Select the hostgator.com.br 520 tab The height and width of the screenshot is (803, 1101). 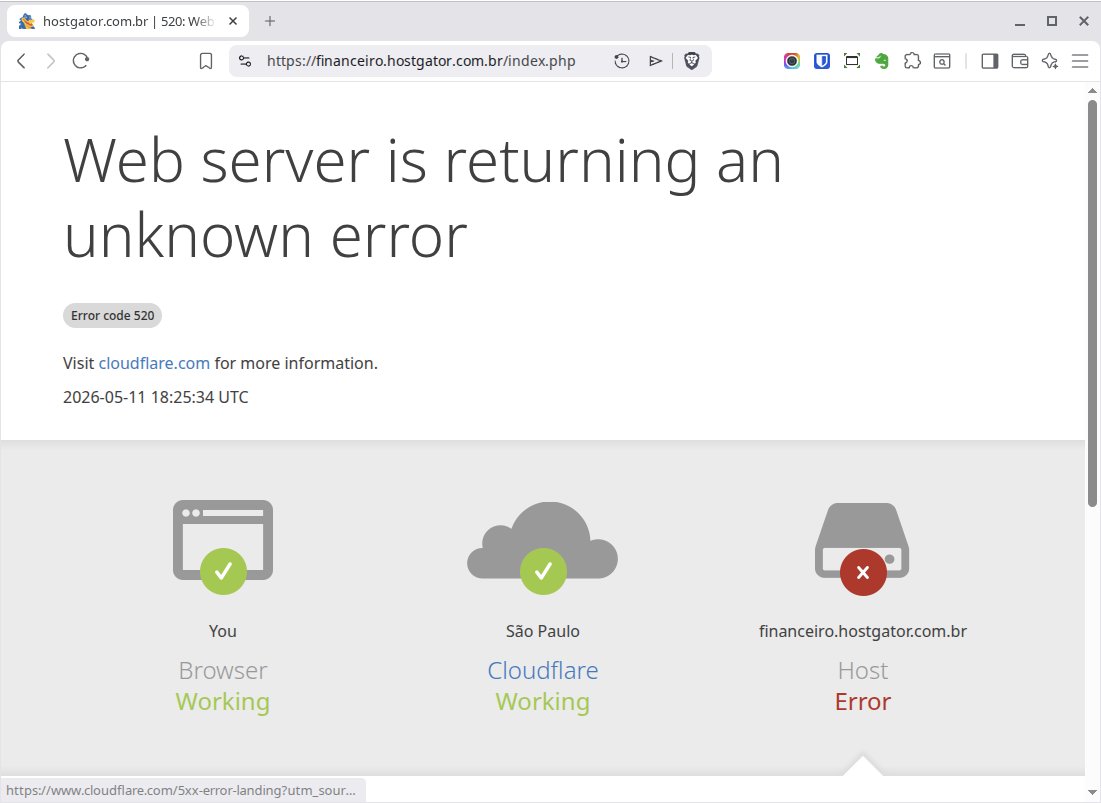128,21
